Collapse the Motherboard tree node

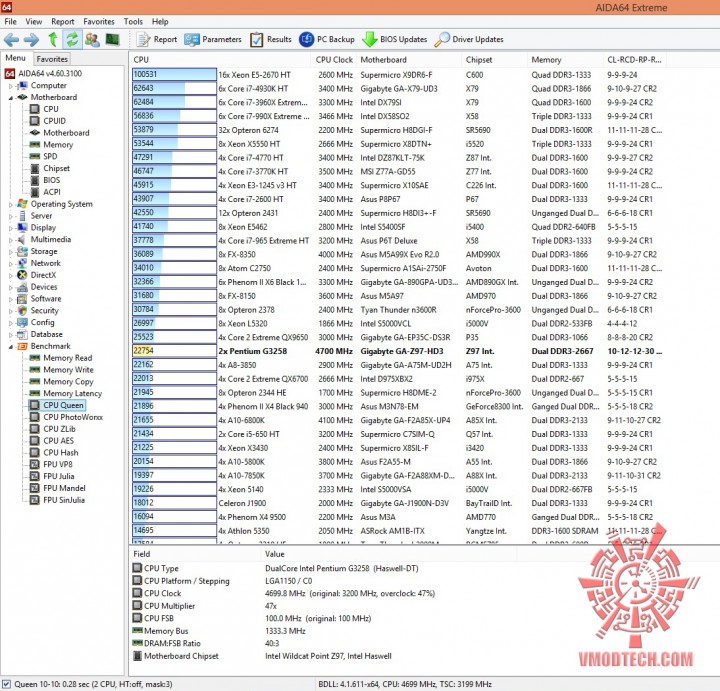(11, 97)
